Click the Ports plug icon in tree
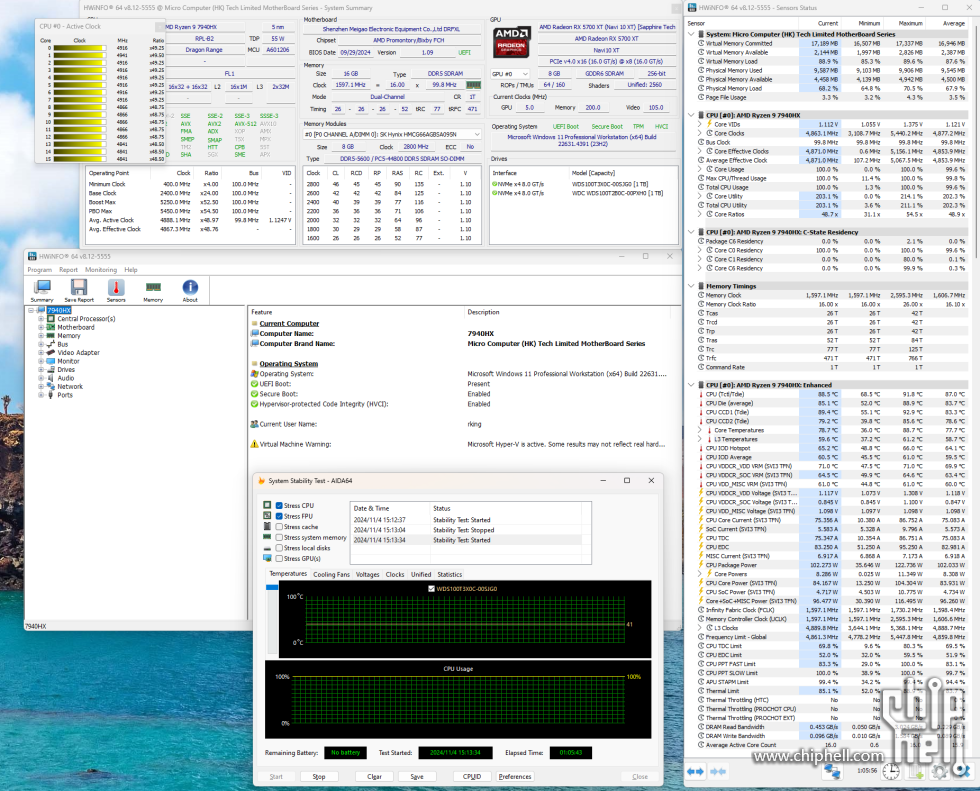Image resolution: width=980 pixels, height=791 pixels. pyautogui.click(x=51, y=395)
